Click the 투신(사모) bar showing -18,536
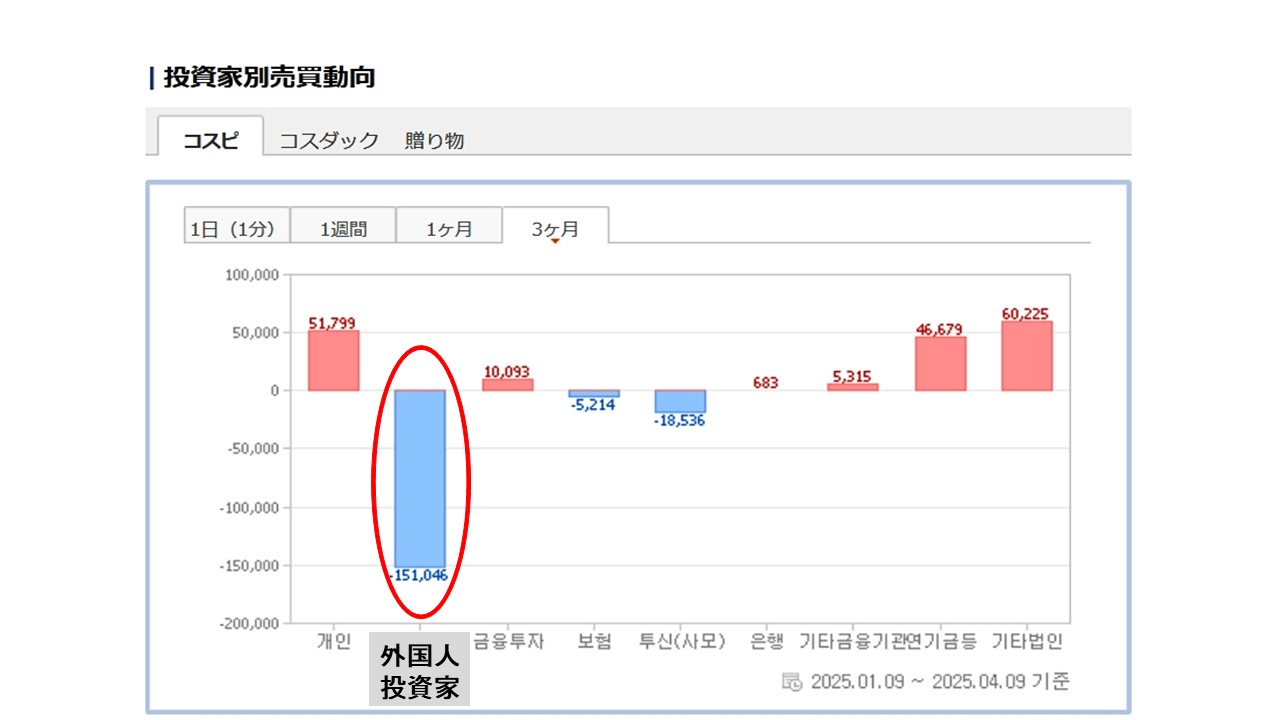 (680, 401)
